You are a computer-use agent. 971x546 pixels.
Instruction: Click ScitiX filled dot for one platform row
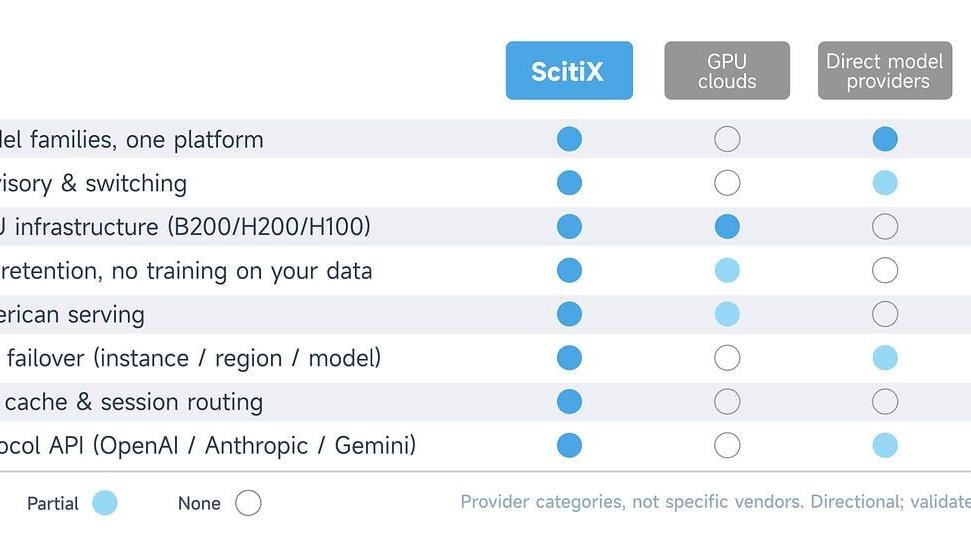coord(569,139)
